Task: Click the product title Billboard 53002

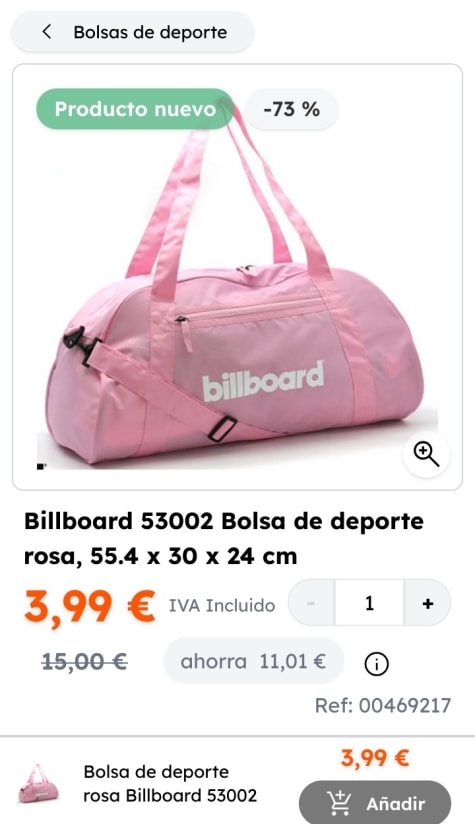Action: click(224, 538)
